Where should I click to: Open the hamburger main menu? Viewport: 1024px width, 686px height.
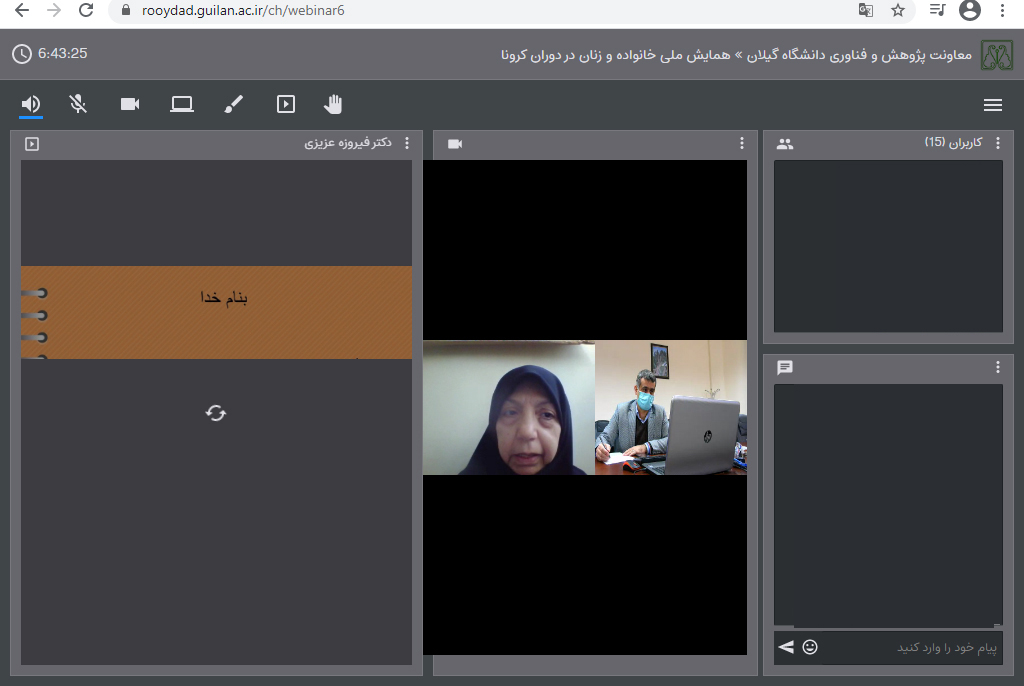pos(992,105)
